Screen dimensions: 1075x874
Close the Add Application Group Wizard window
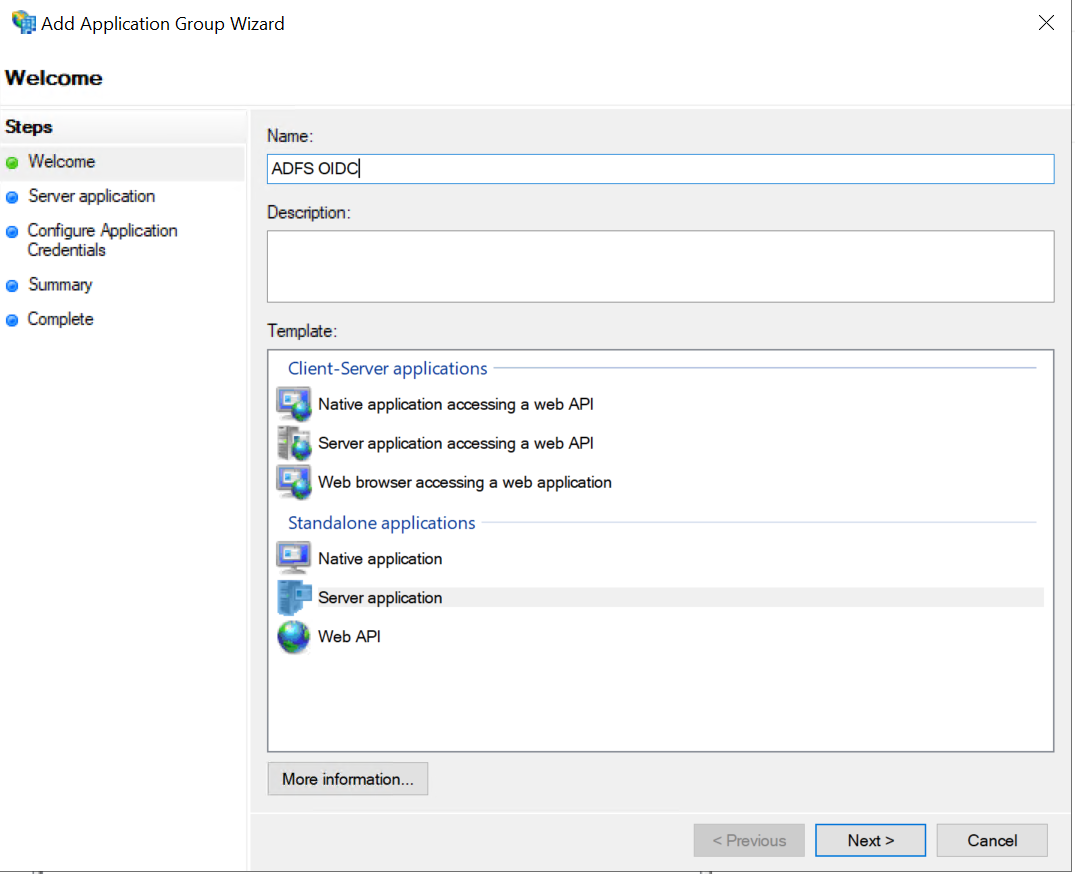[x=1046, y=23]
